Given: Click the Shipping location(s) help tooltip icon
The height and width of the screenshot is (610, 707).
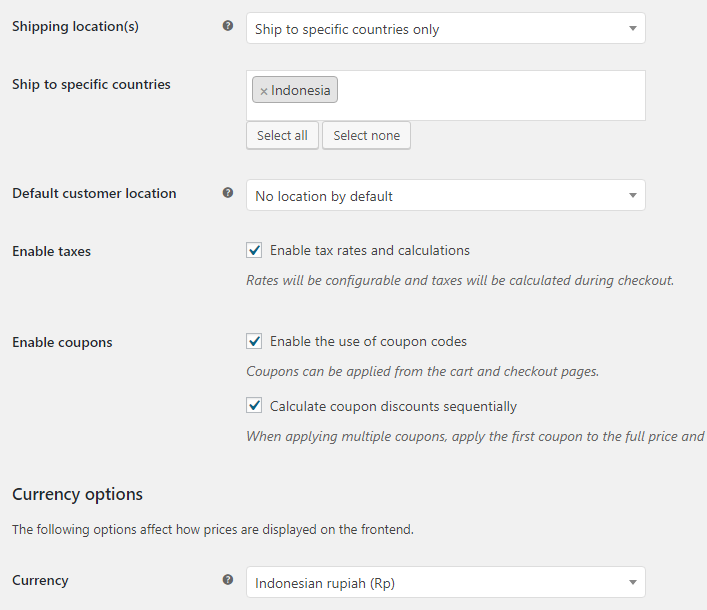Looking at the screenshot, I should click(x=228, y=26).
